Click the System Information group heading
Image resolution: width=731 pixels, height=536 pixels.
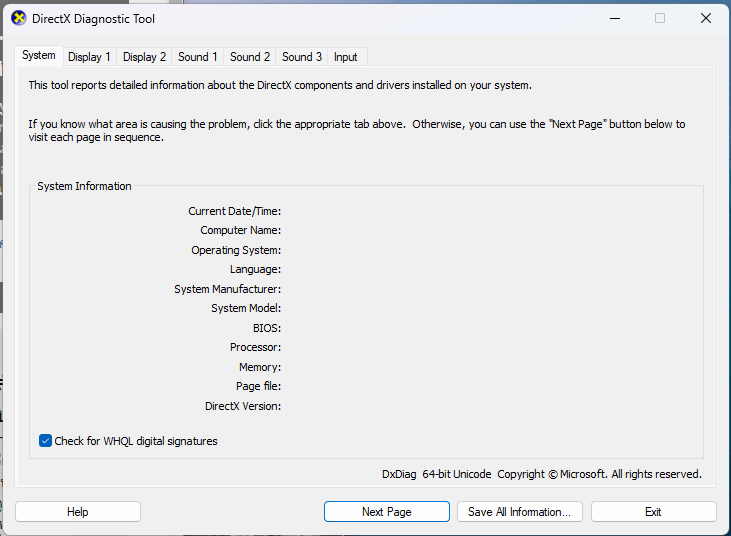point(84,186)
